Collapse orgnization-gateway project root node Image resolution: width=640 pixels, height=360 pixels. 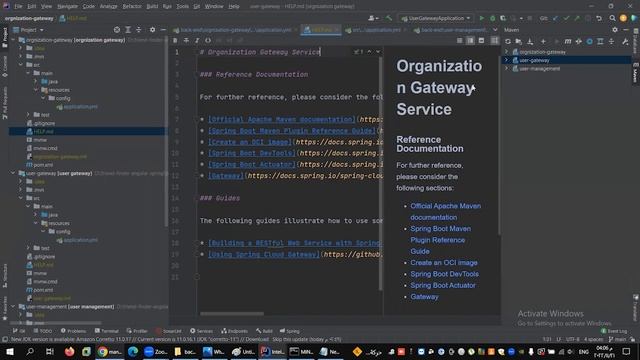coord(13,40)
